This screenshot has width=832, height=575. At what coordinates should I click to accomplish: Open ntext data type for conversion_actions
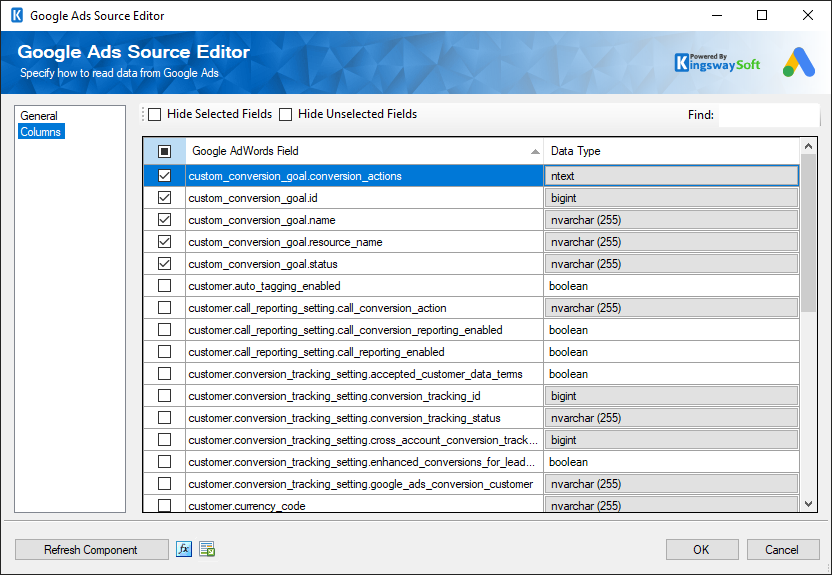pyautogui.click(x=671, y=176)
